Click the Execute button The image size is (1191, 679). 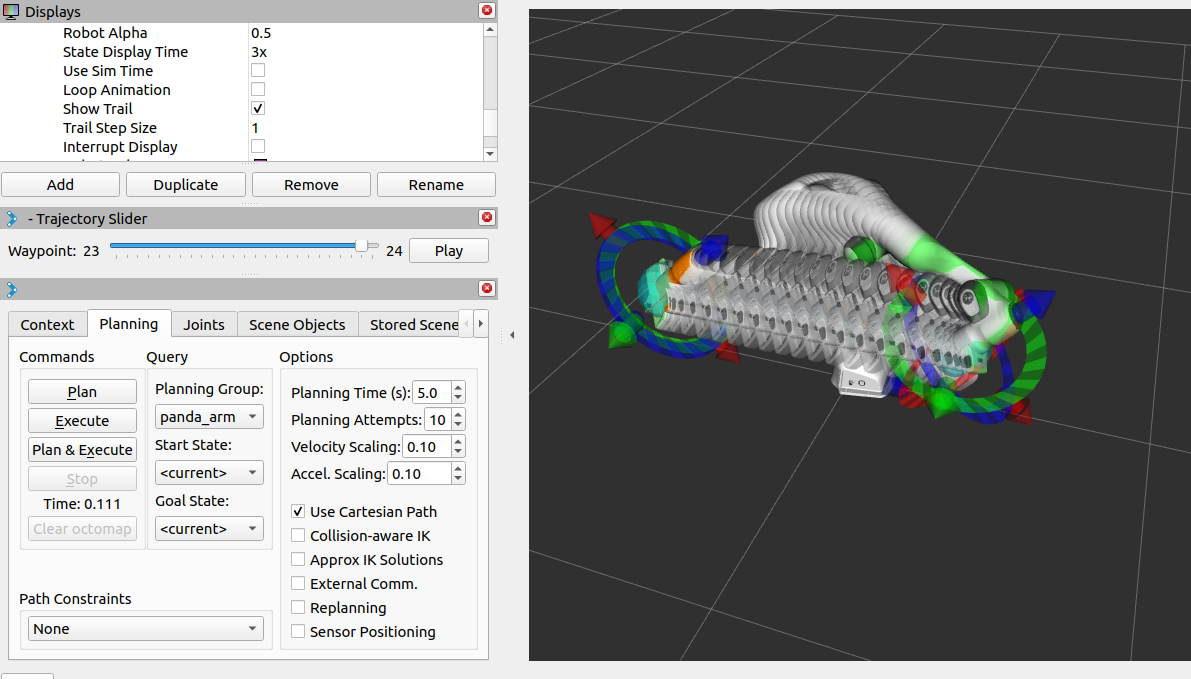coord(82,421)
